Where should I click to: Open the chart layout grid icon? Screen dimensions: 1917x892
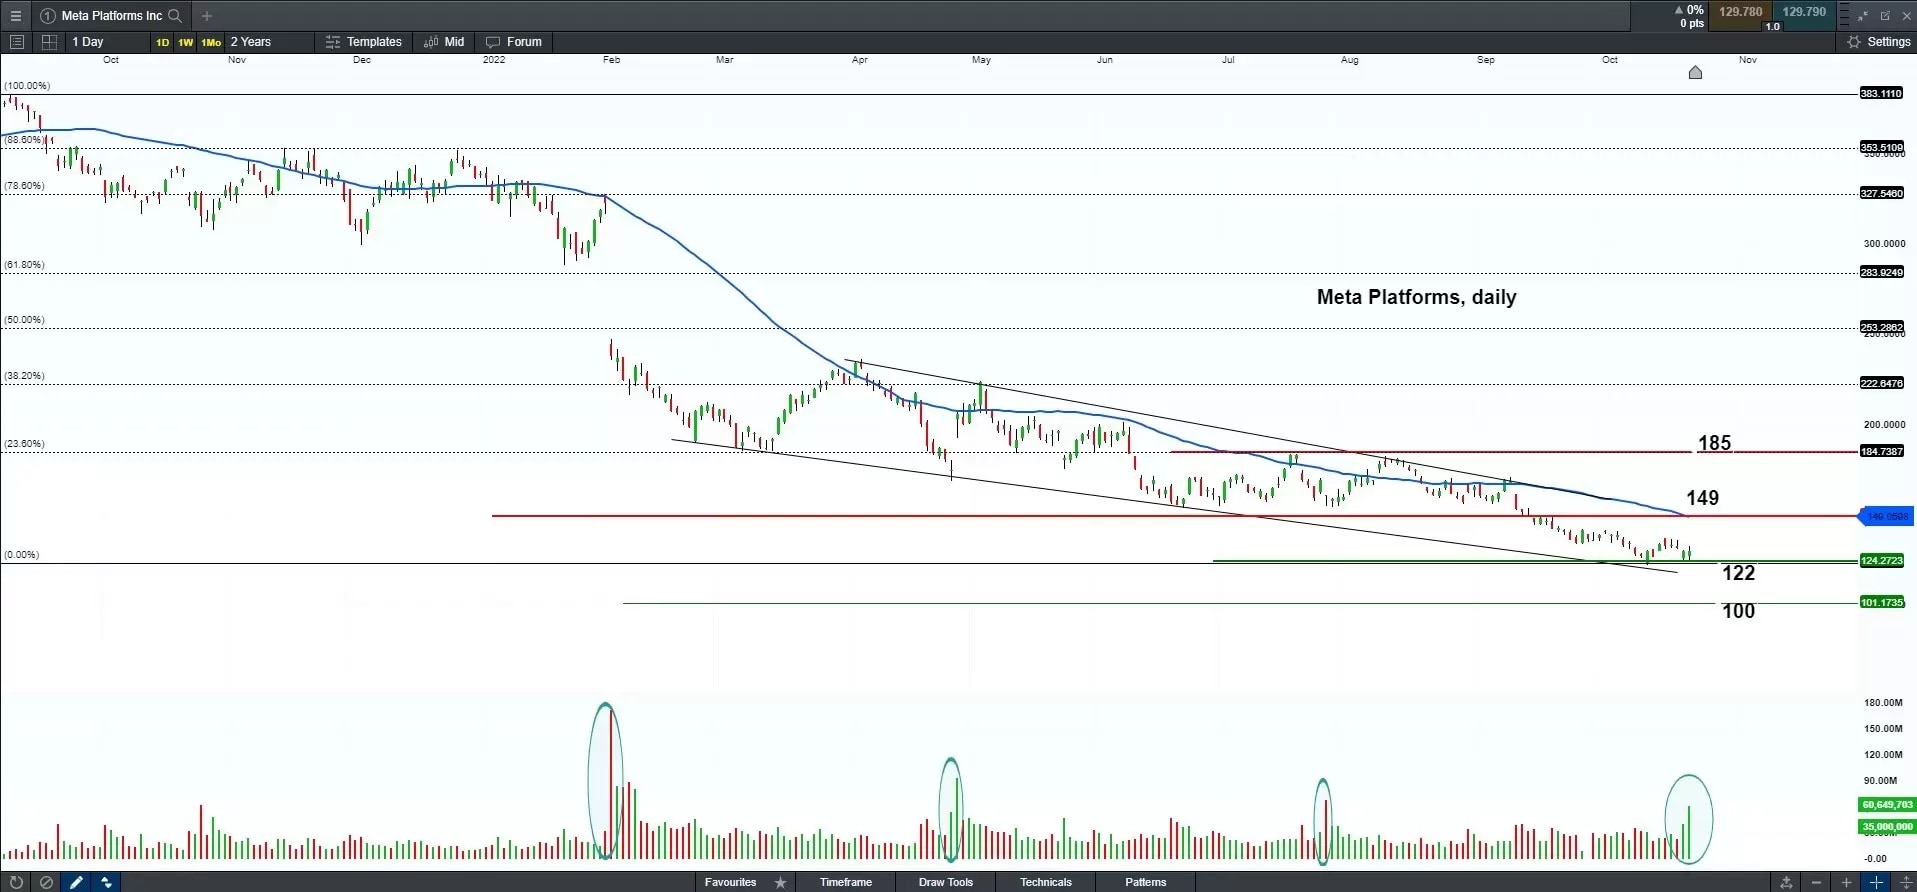coord(49,42)
